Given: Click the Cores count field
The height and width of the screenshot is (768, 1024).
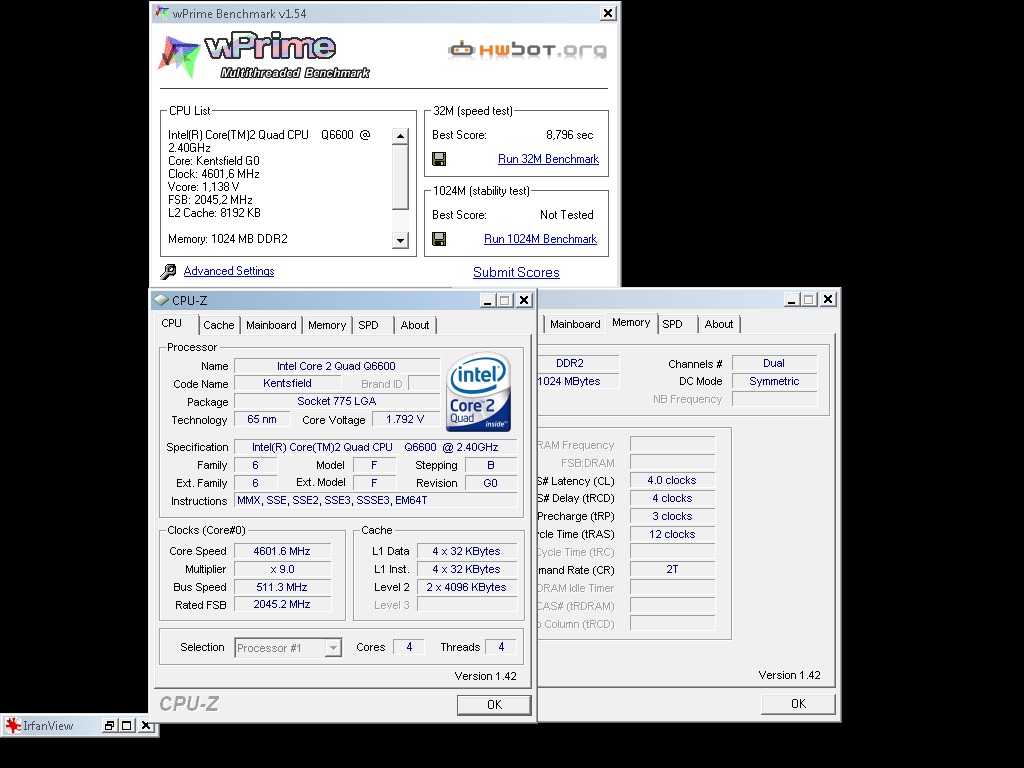Looking at the screenshot, I should 409,647.
